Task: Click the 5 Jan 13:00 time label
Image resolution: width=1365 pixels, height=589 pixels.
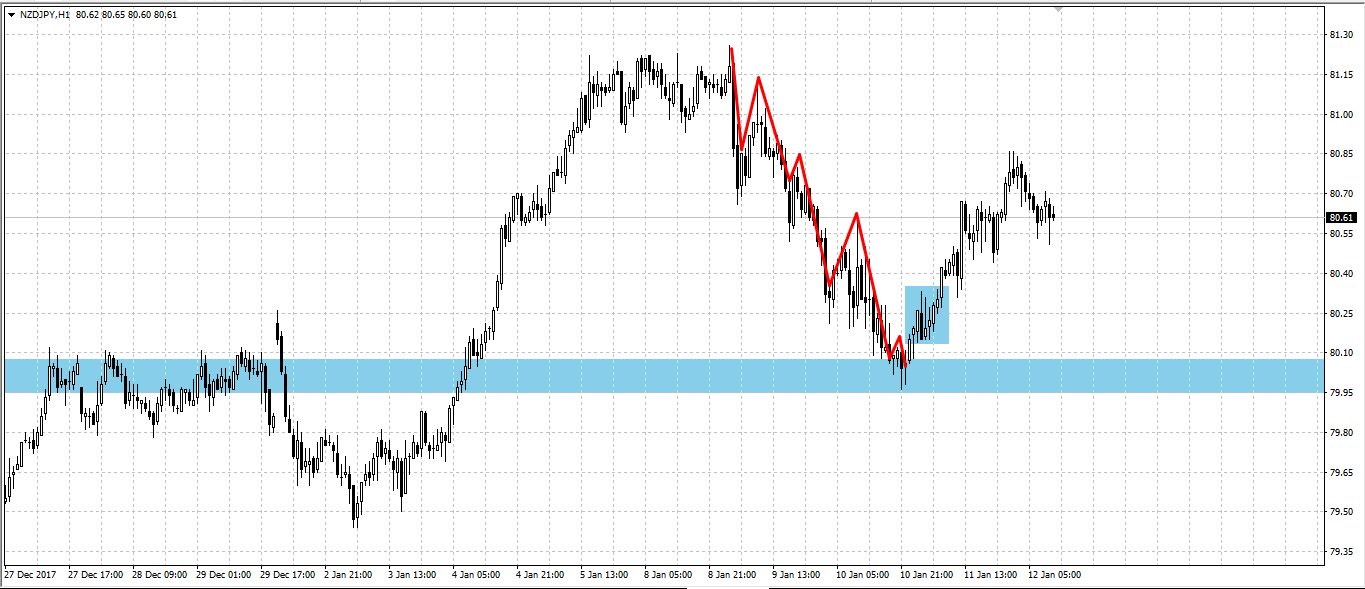Action: click(604, 575)
